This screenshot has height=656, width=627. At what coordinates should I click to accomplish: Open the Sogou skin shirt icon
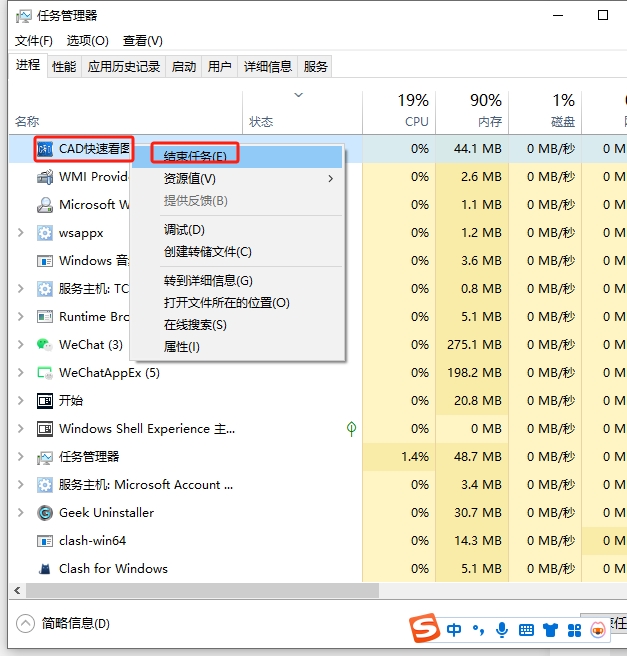[550, 630]
